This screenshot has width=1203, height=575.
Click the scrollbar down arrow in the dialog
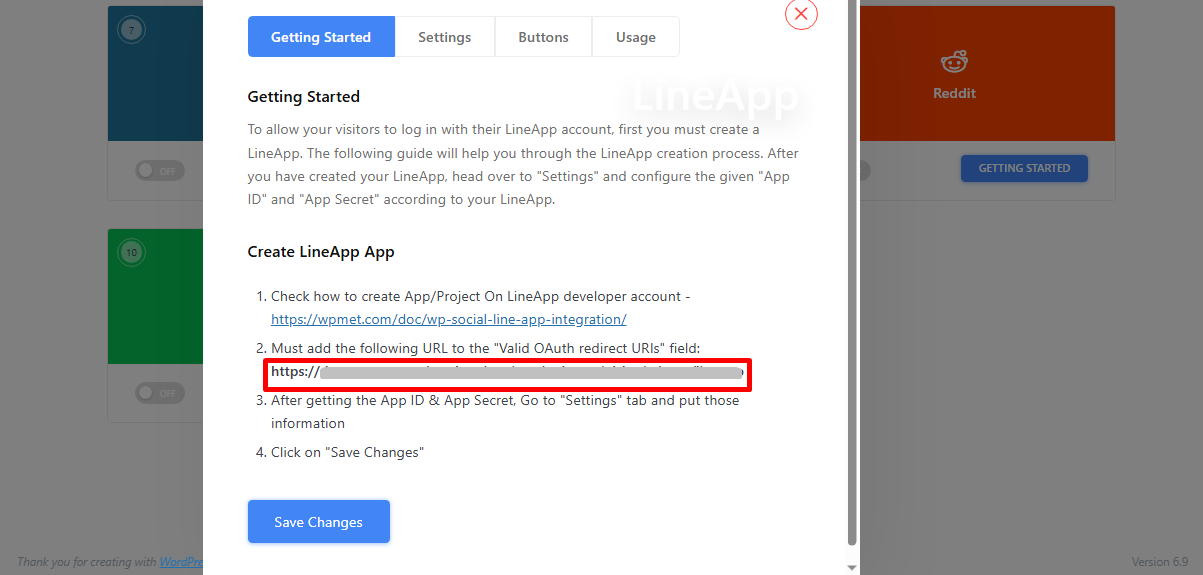pos(852,567)
